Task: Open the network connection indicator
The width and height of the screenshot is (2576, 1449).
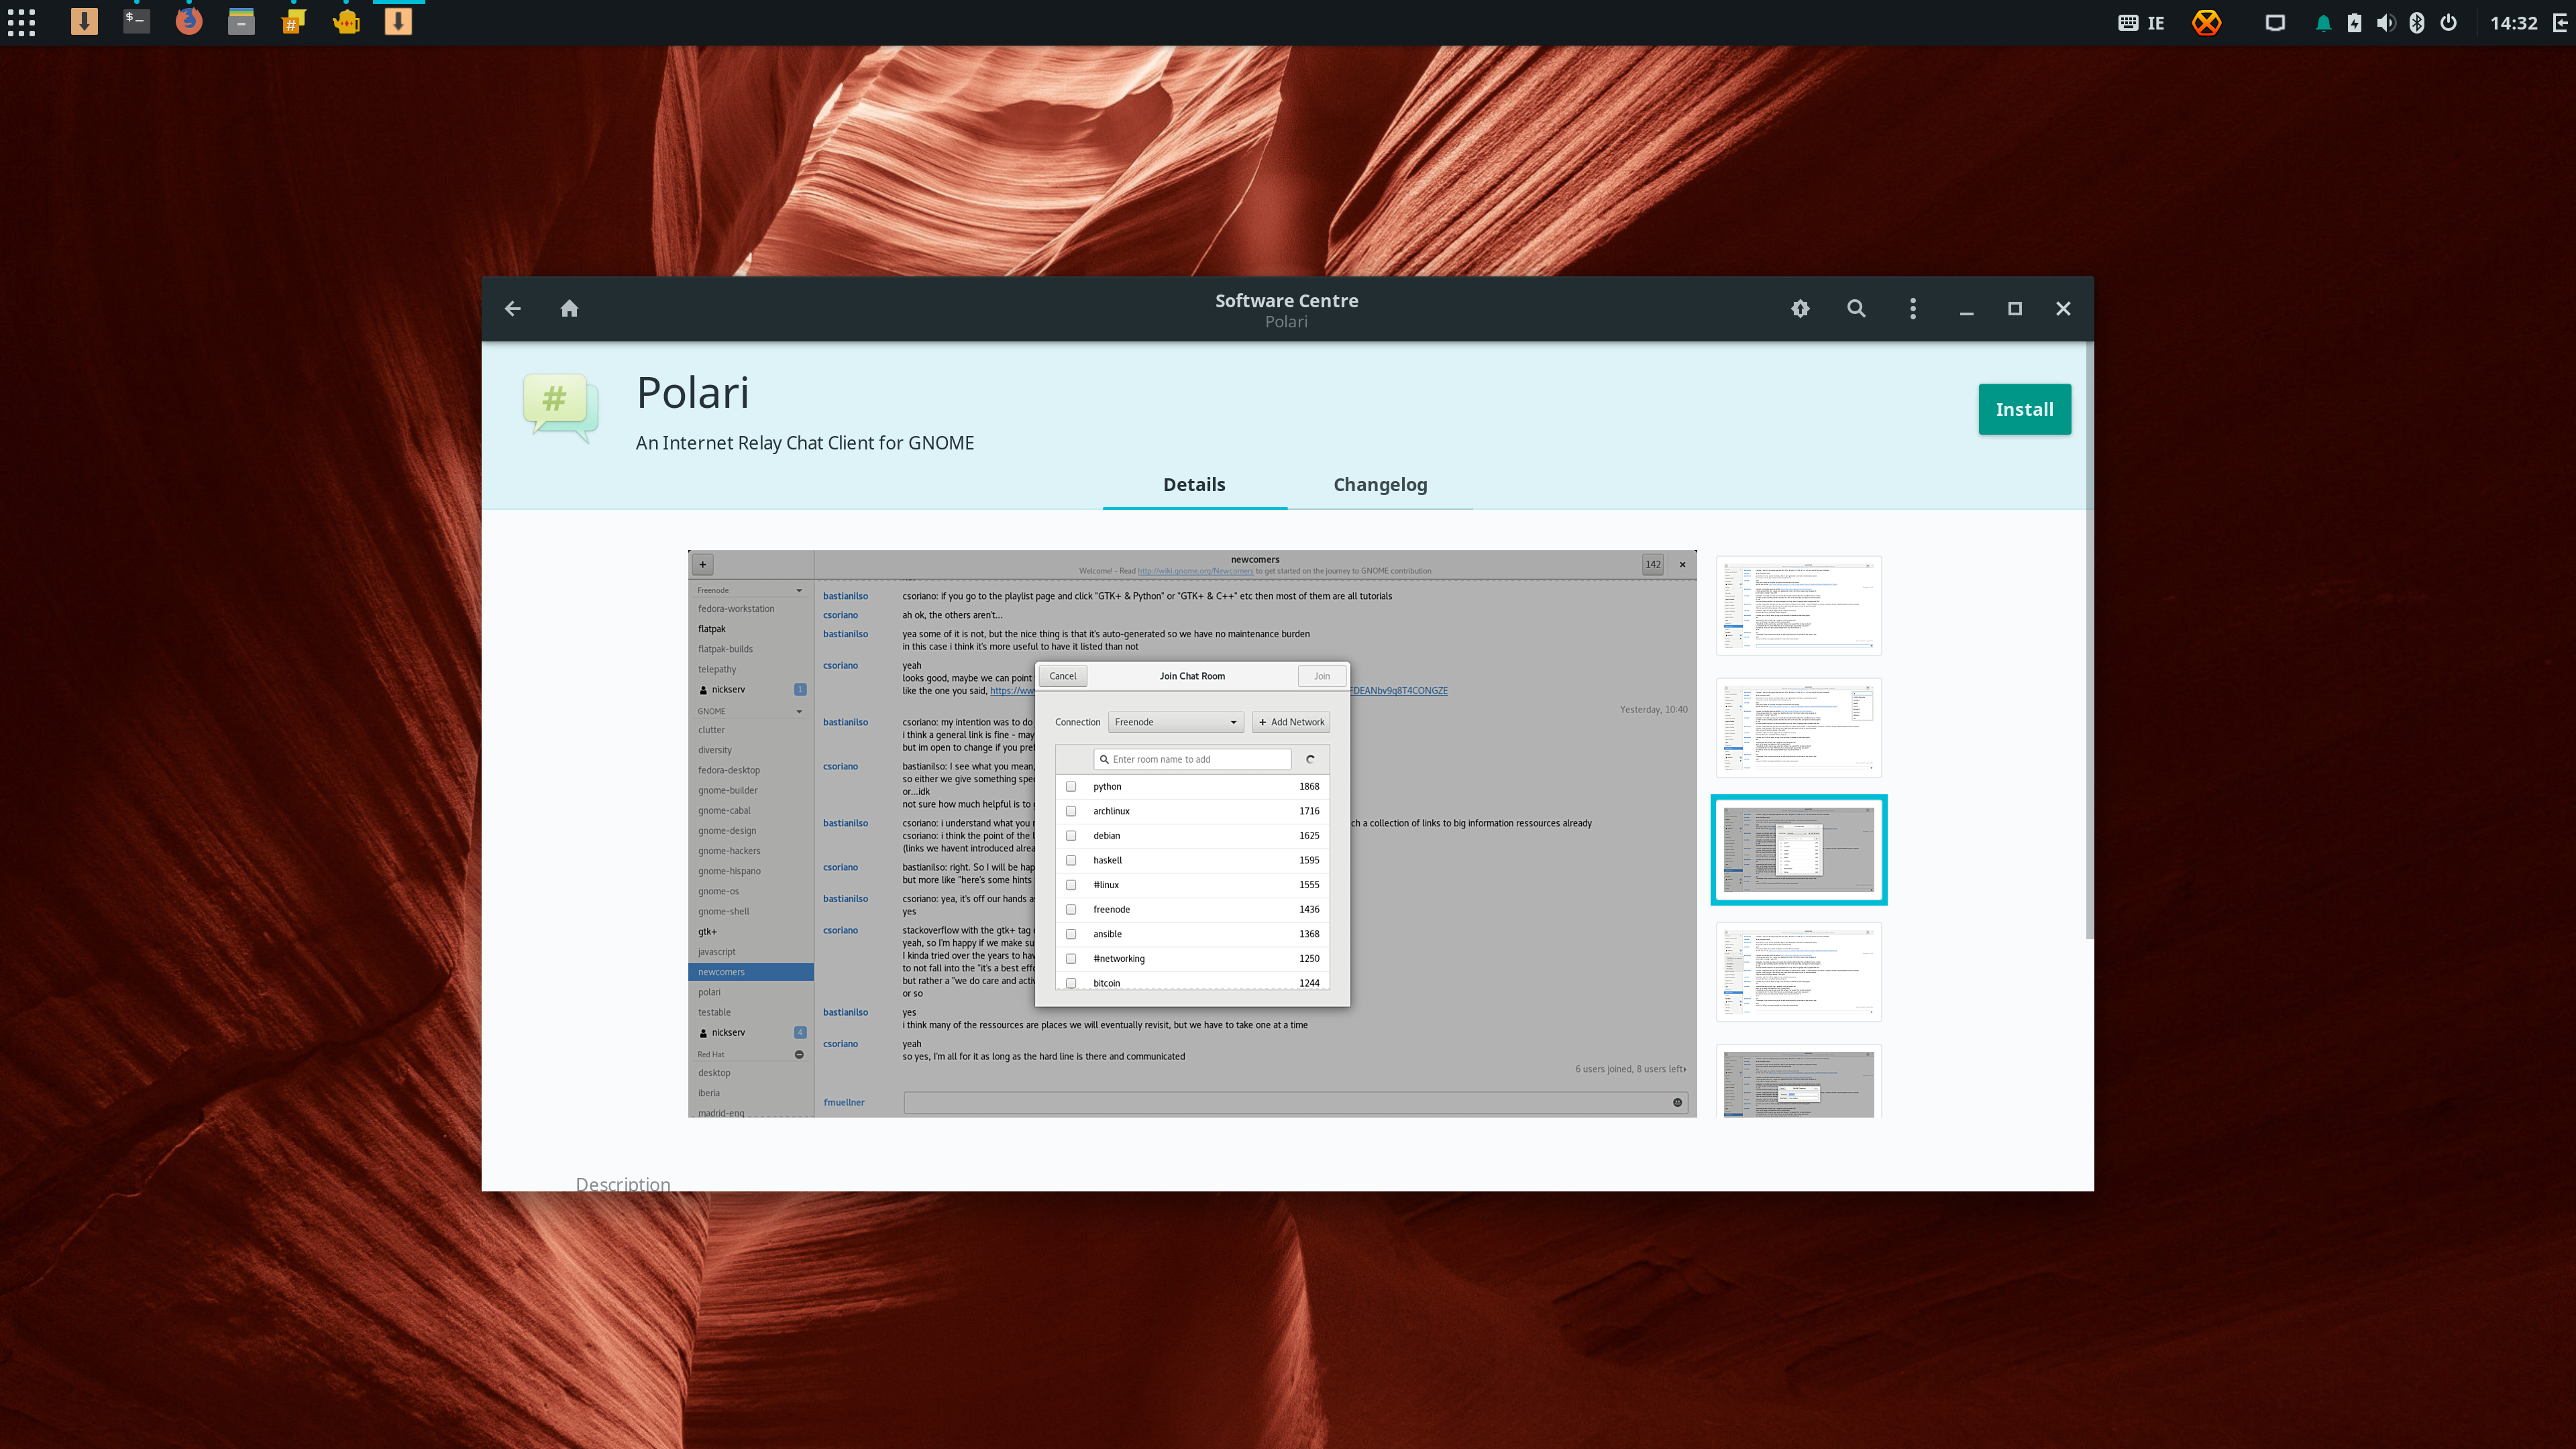Action: [x=2275, y=23]
